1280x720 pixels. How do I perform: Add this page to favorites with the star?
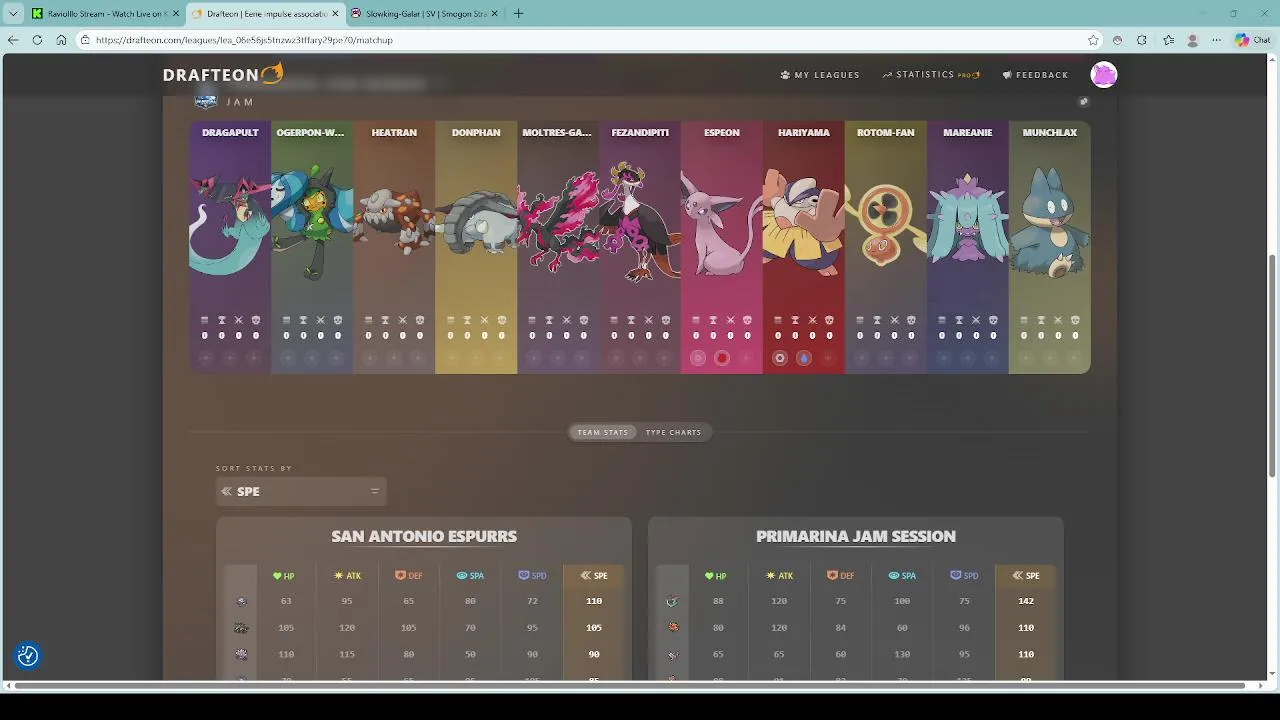1093,40
